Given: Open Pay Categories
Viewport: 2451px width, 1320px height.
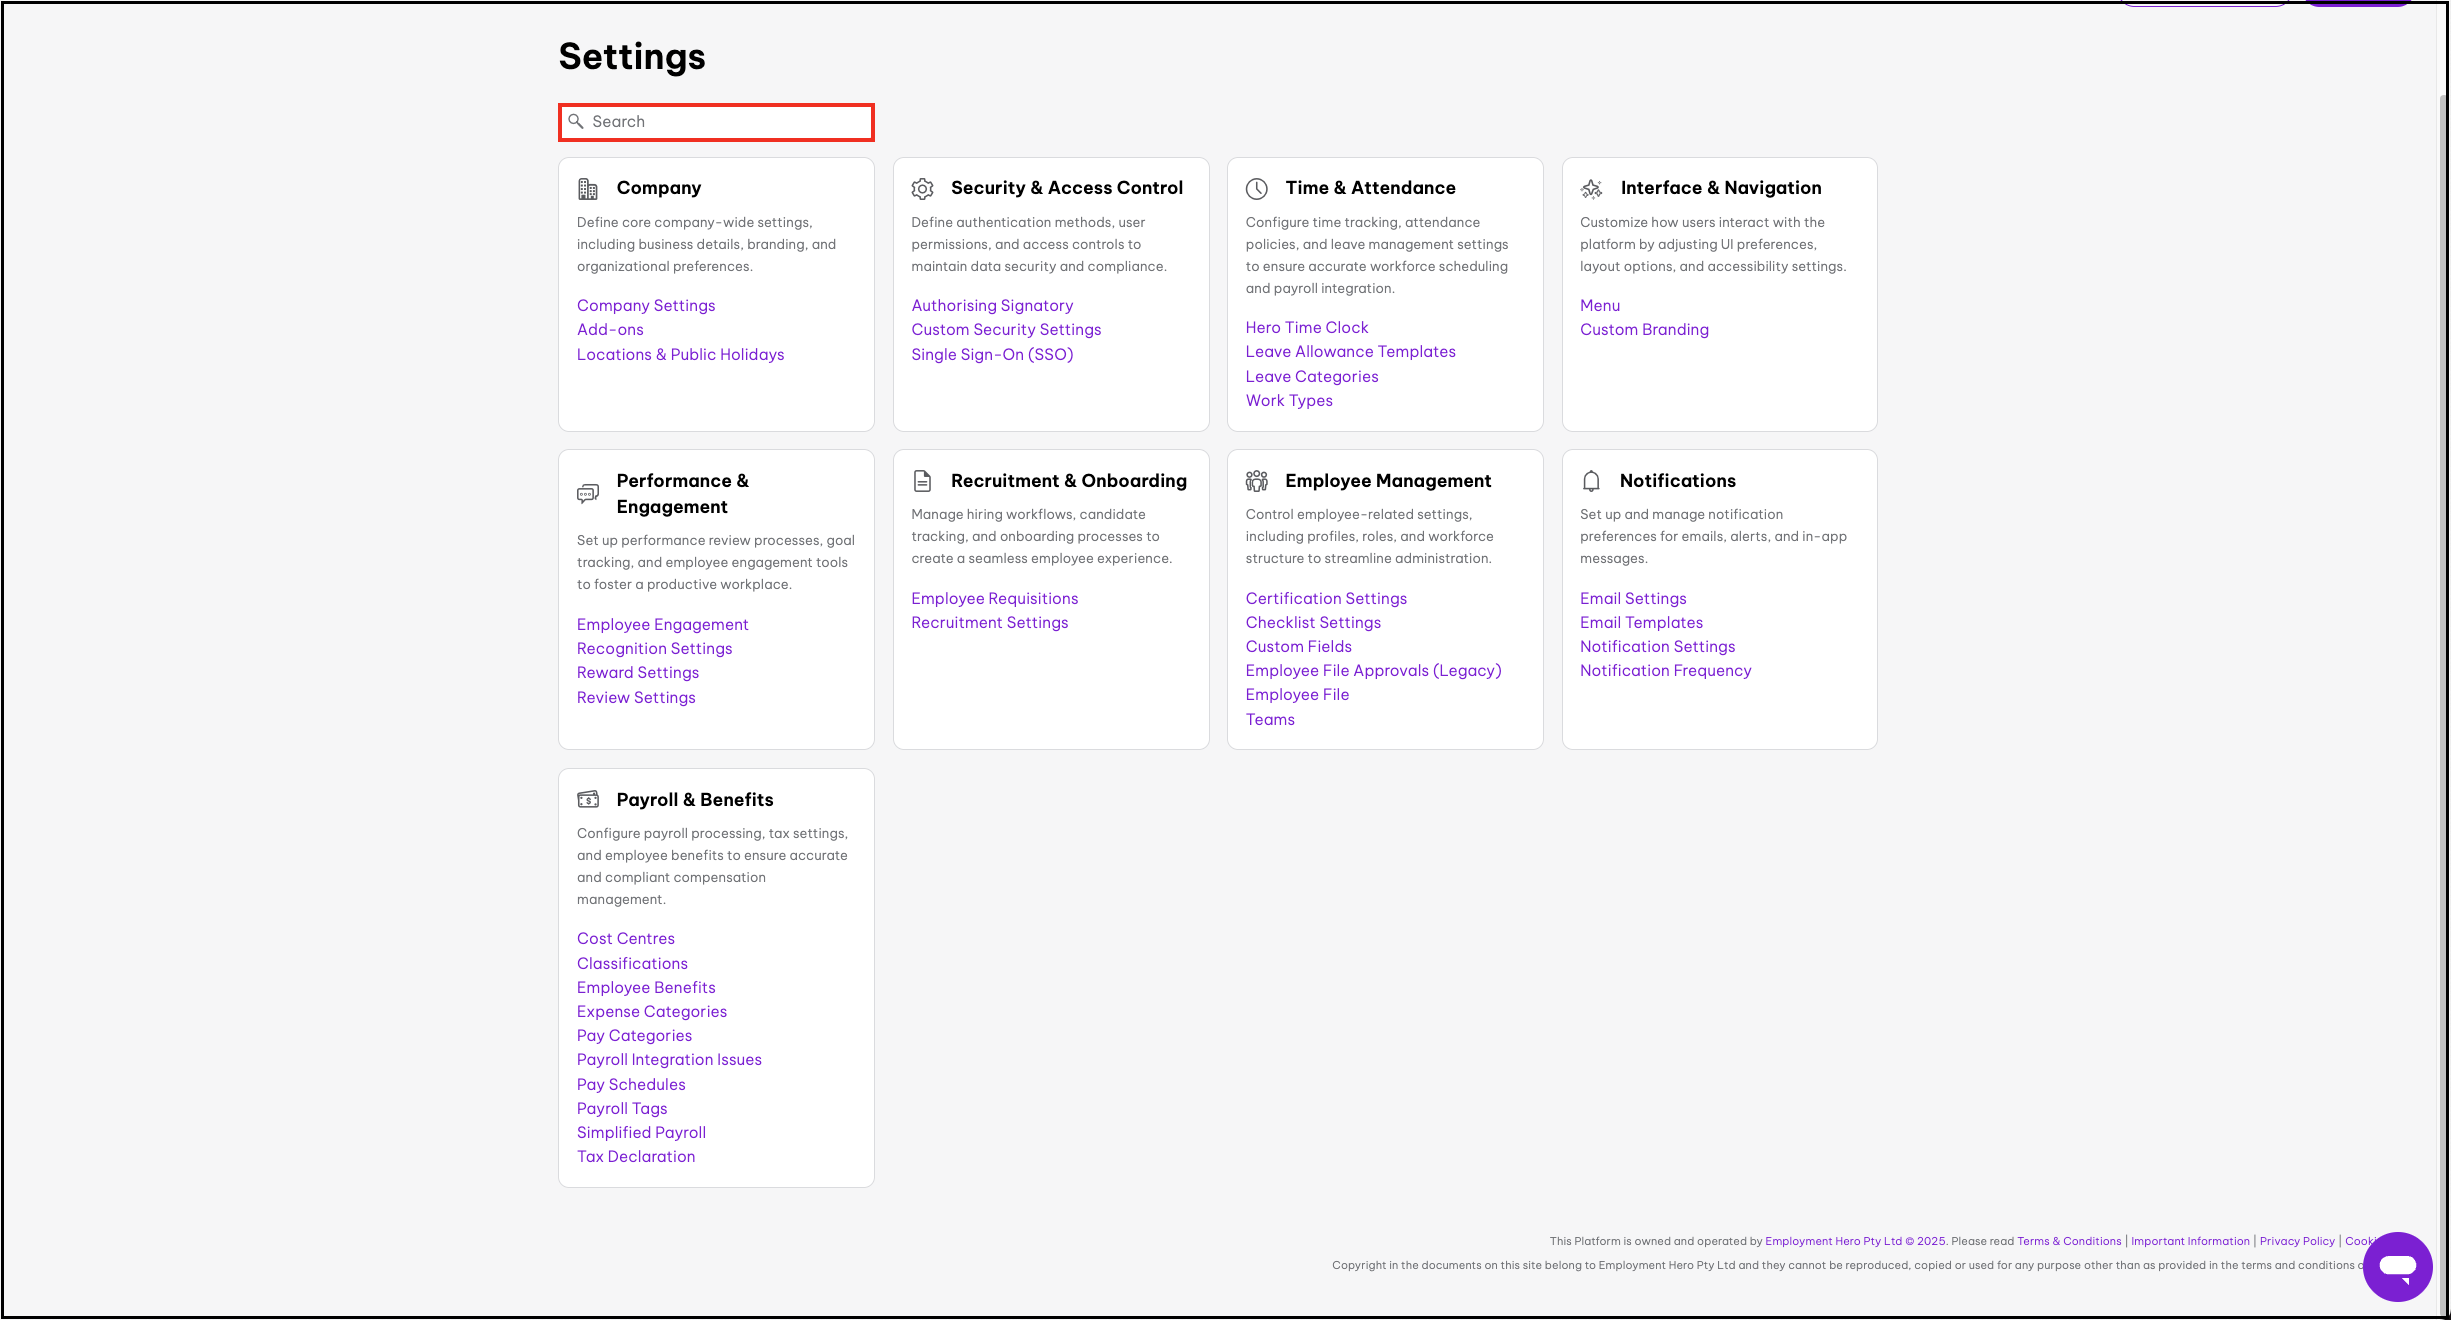Looking at the screenshot, I should (633, 1035).
